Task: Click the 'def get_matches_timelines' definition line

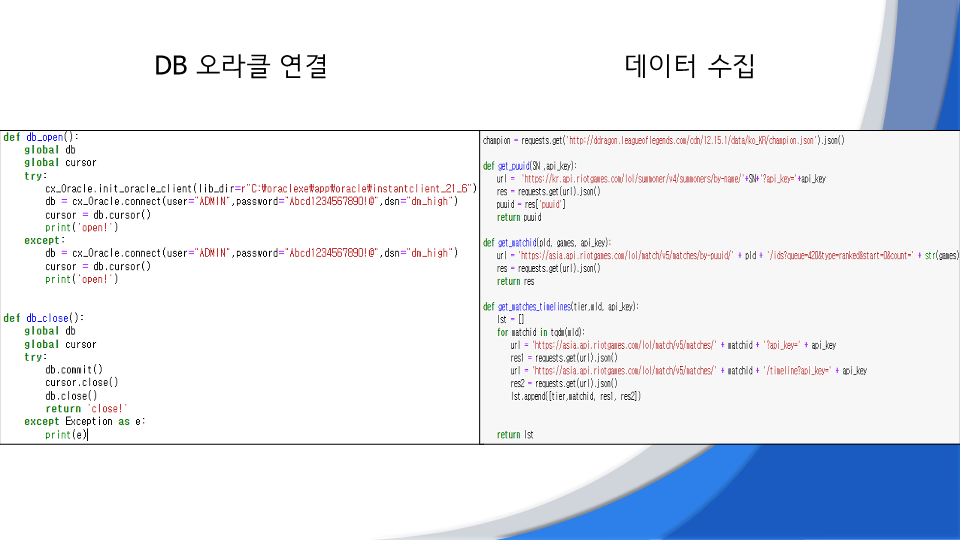Action: coord(560,307)
